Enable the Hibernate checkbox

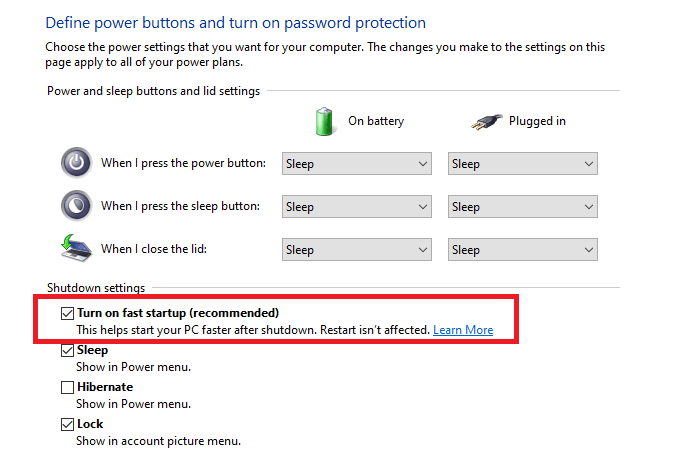[67, 387]
